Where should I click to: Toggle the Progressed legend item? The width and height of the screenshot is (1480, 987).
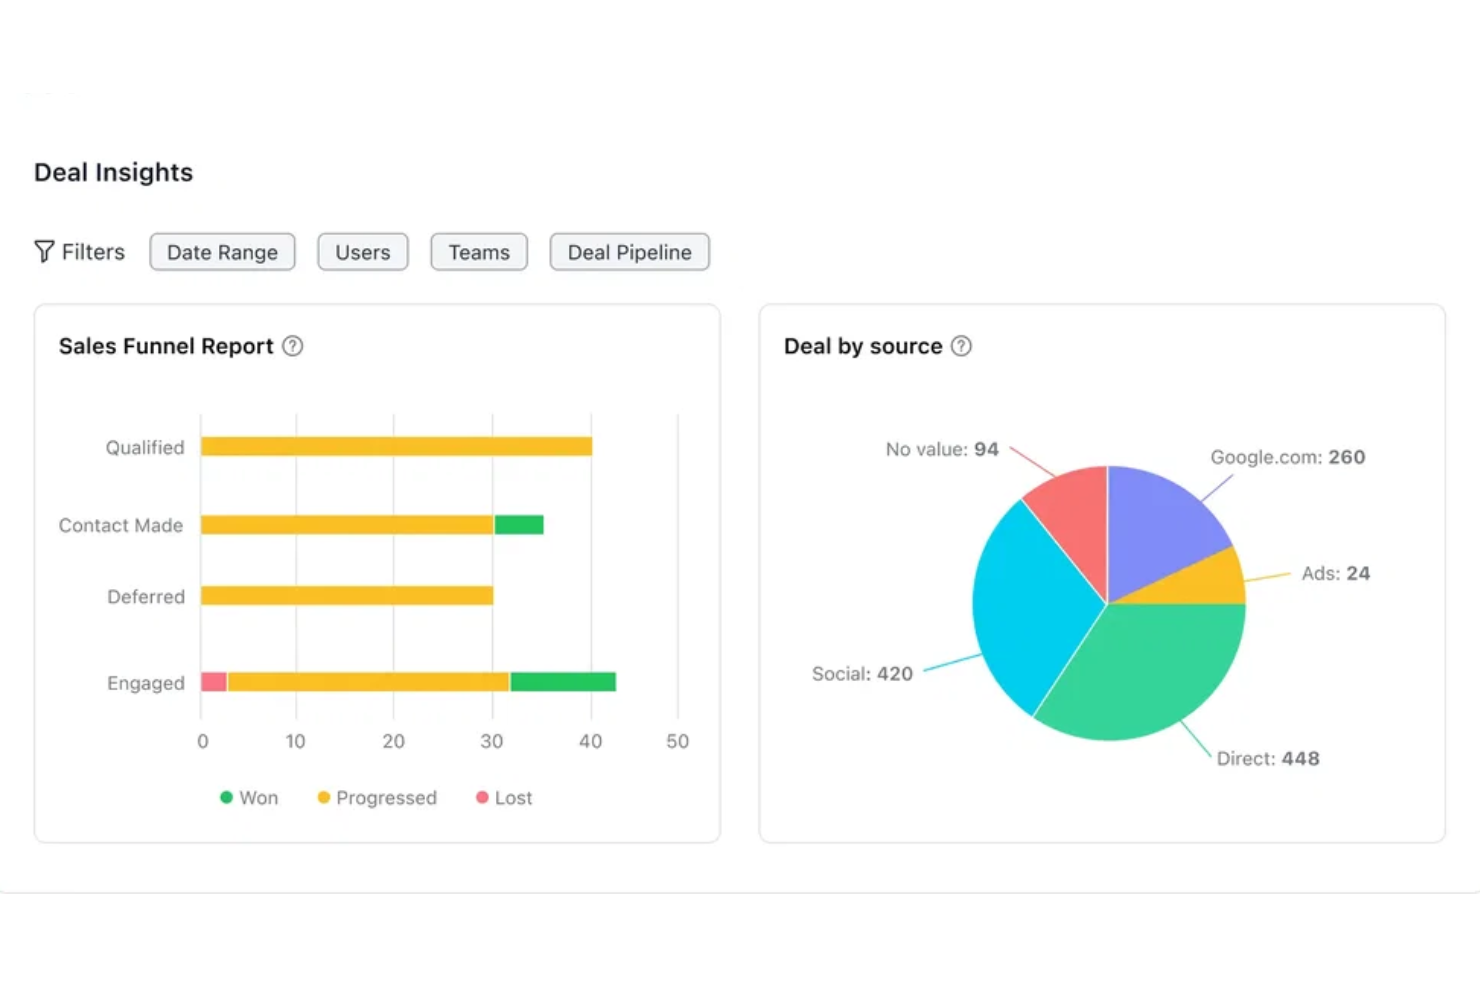click(377, 798)
